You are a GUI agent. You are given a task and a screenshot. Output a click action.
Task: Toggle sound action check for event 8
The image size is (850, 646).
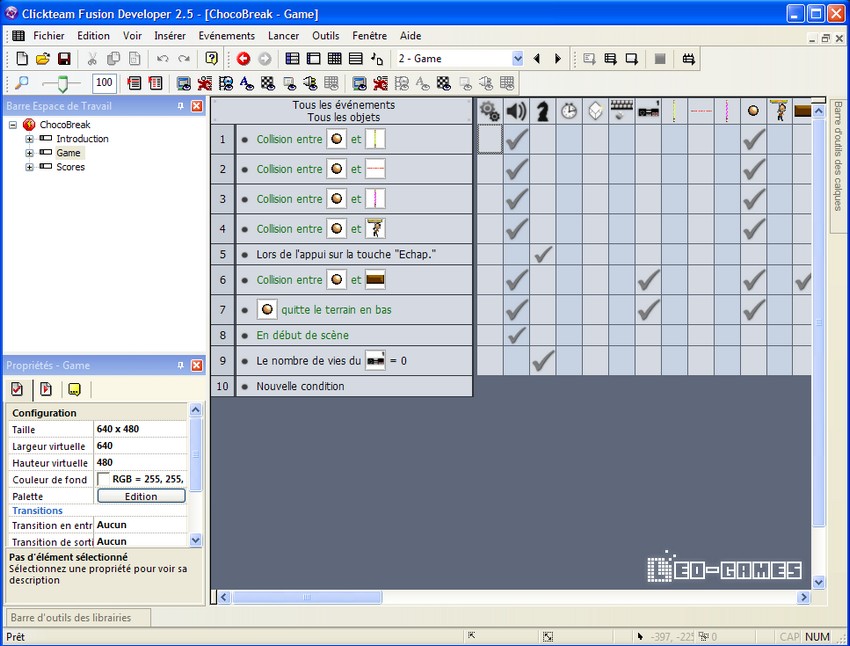(516, 335)
